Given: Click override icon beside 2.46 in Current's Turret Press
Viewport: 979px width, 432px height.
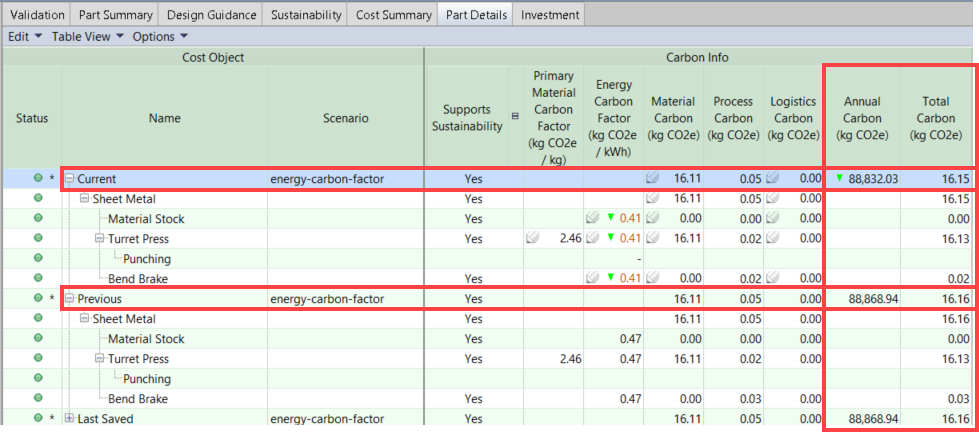Looking at the screenshot, I should (533, 238).
